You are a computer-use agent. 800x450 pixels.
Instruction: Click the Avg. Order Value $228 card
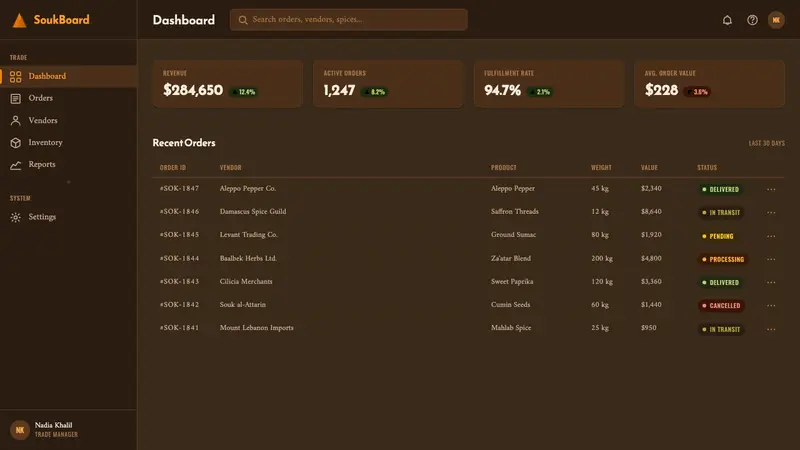pyautogui.click(x=710, y=84)
